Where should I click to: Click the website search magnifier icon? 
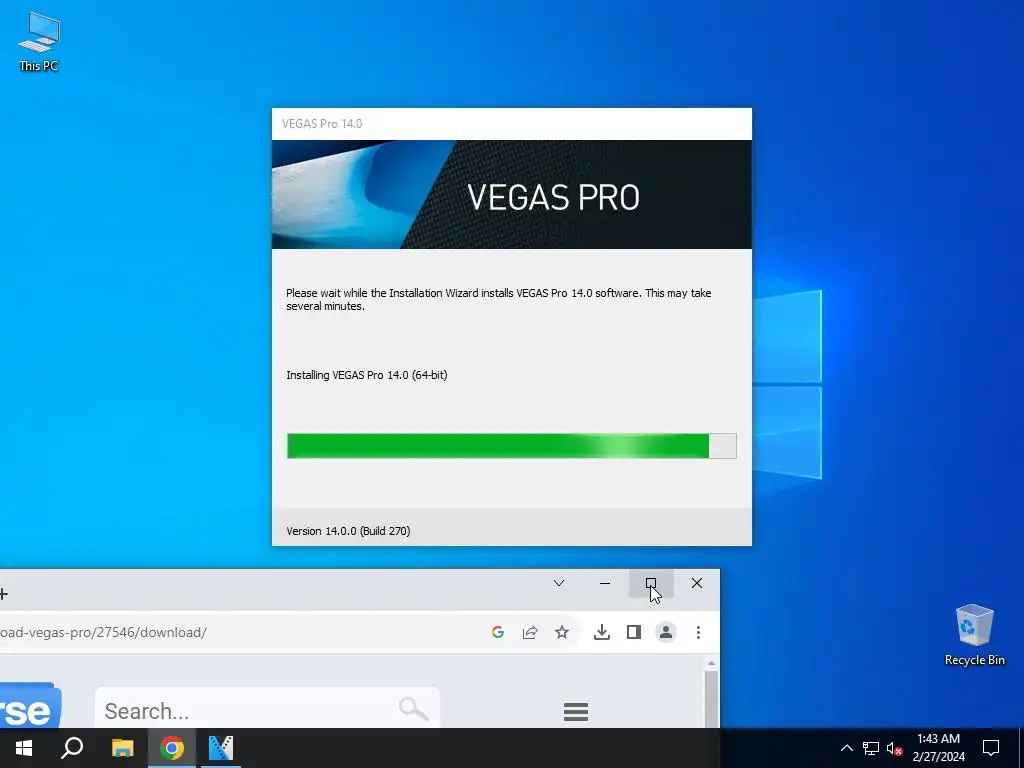coord(413,708)
